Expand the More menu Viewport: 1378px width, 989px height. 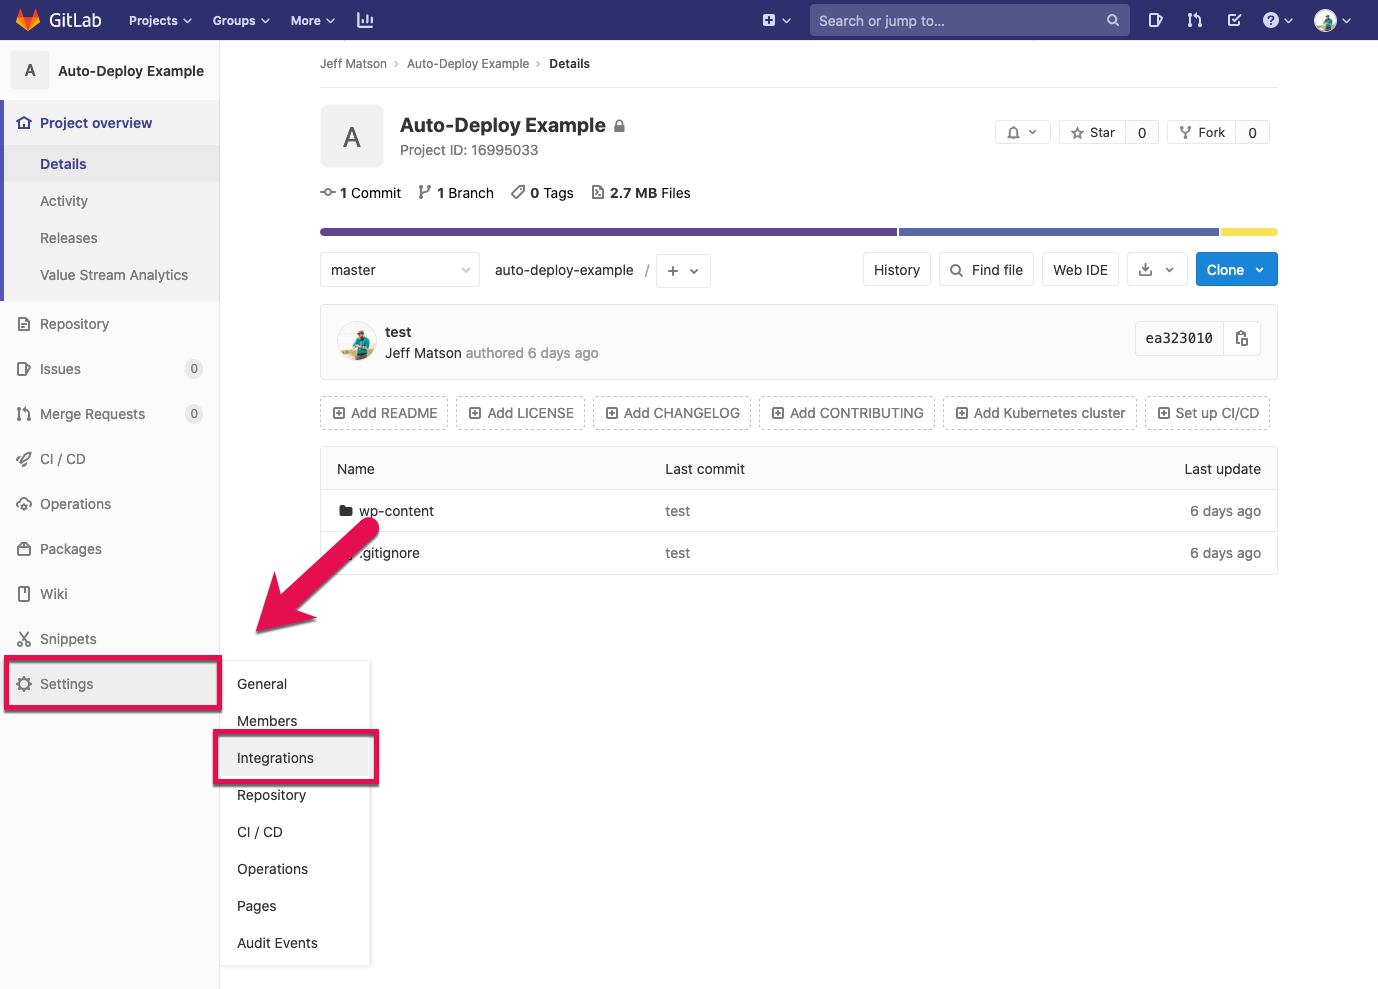tap(313, 20)
